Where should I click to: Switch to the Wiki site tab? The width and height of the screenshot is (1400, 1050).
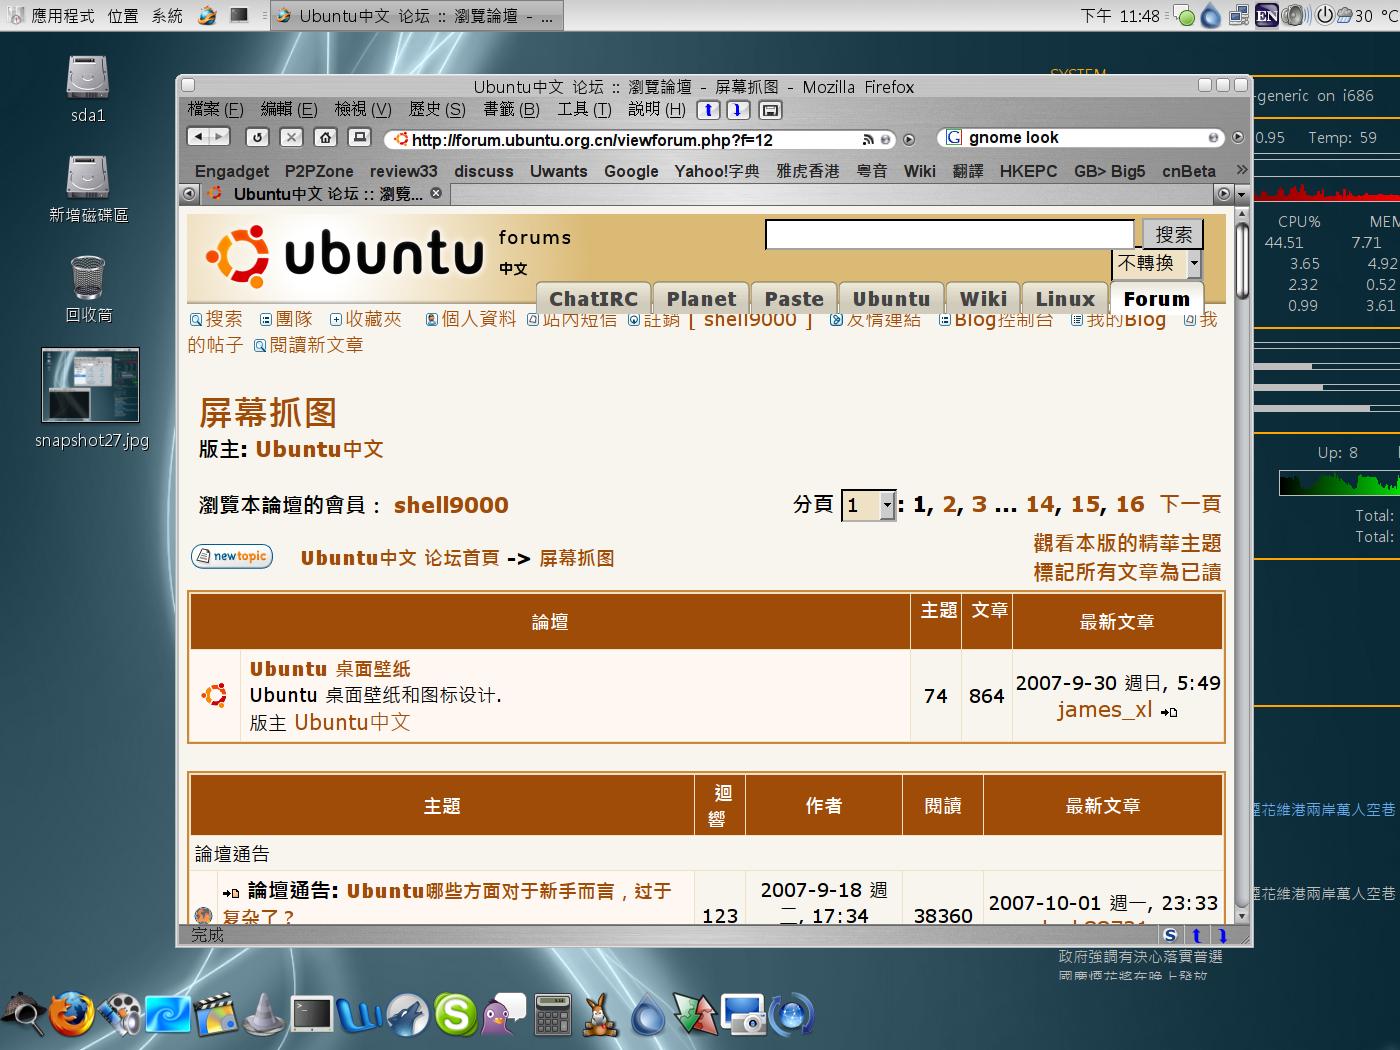pyautogui.click(x=983, y=298)
